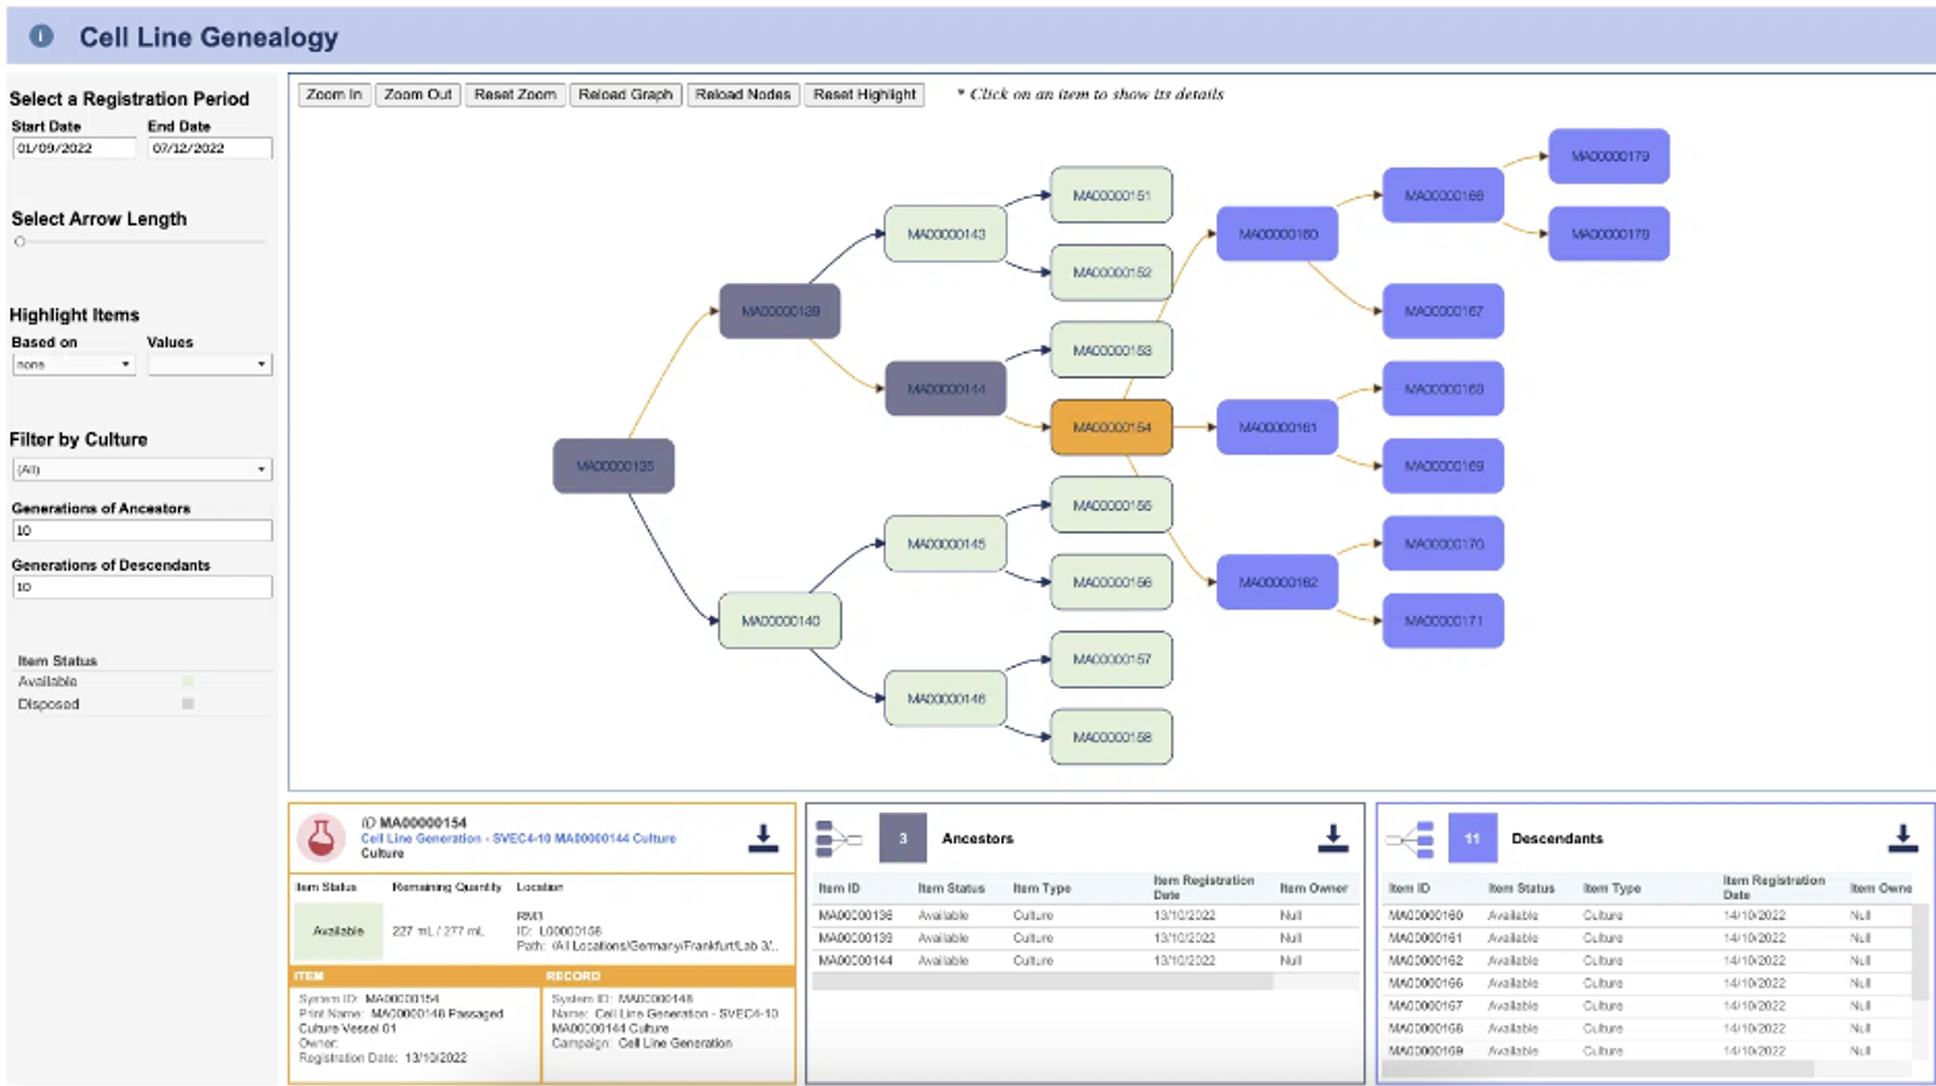
Task: Open the Highlight Based on dropdown
Action: [73, 365]
